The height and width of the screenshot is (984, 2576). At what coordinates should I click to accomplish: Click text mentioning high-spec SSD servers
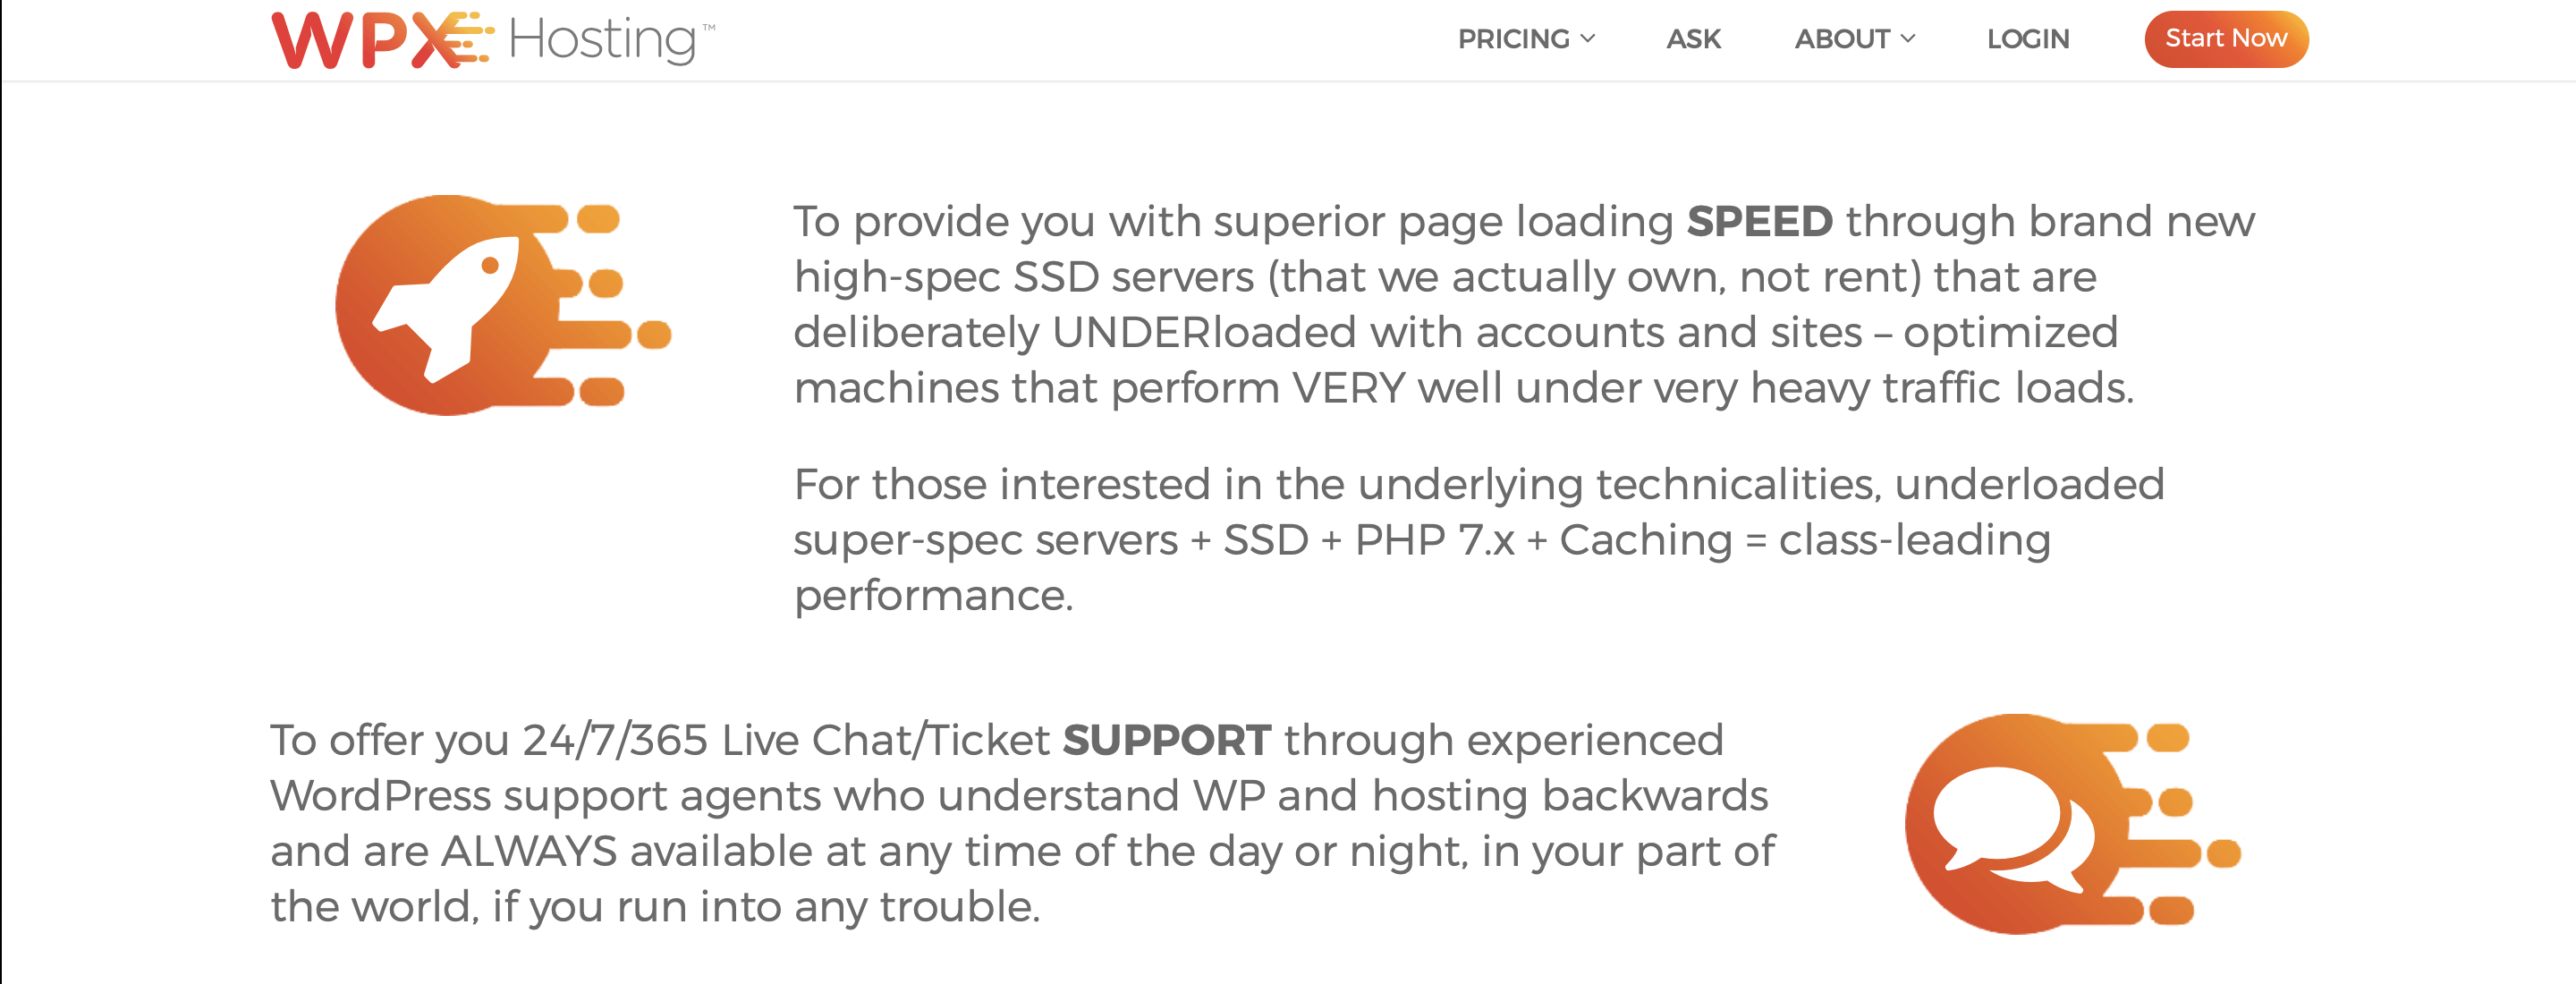1024,277
